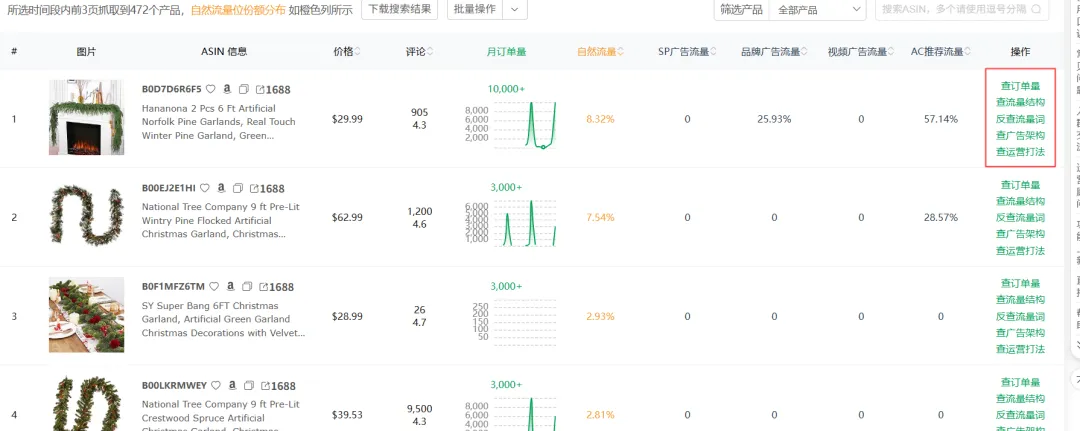Open 查流量结构 for second product
1080x431 pixels.
click(x=1020, y=201)
